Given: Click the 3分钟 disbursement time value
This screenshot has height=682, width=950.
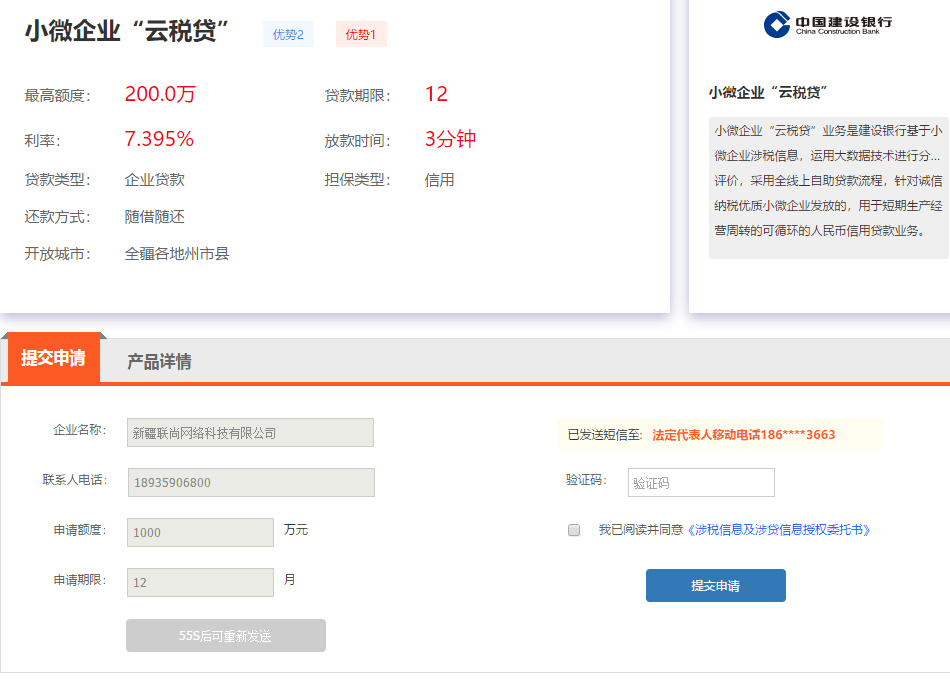Looking at the screenshot, I should coord(450,139).
